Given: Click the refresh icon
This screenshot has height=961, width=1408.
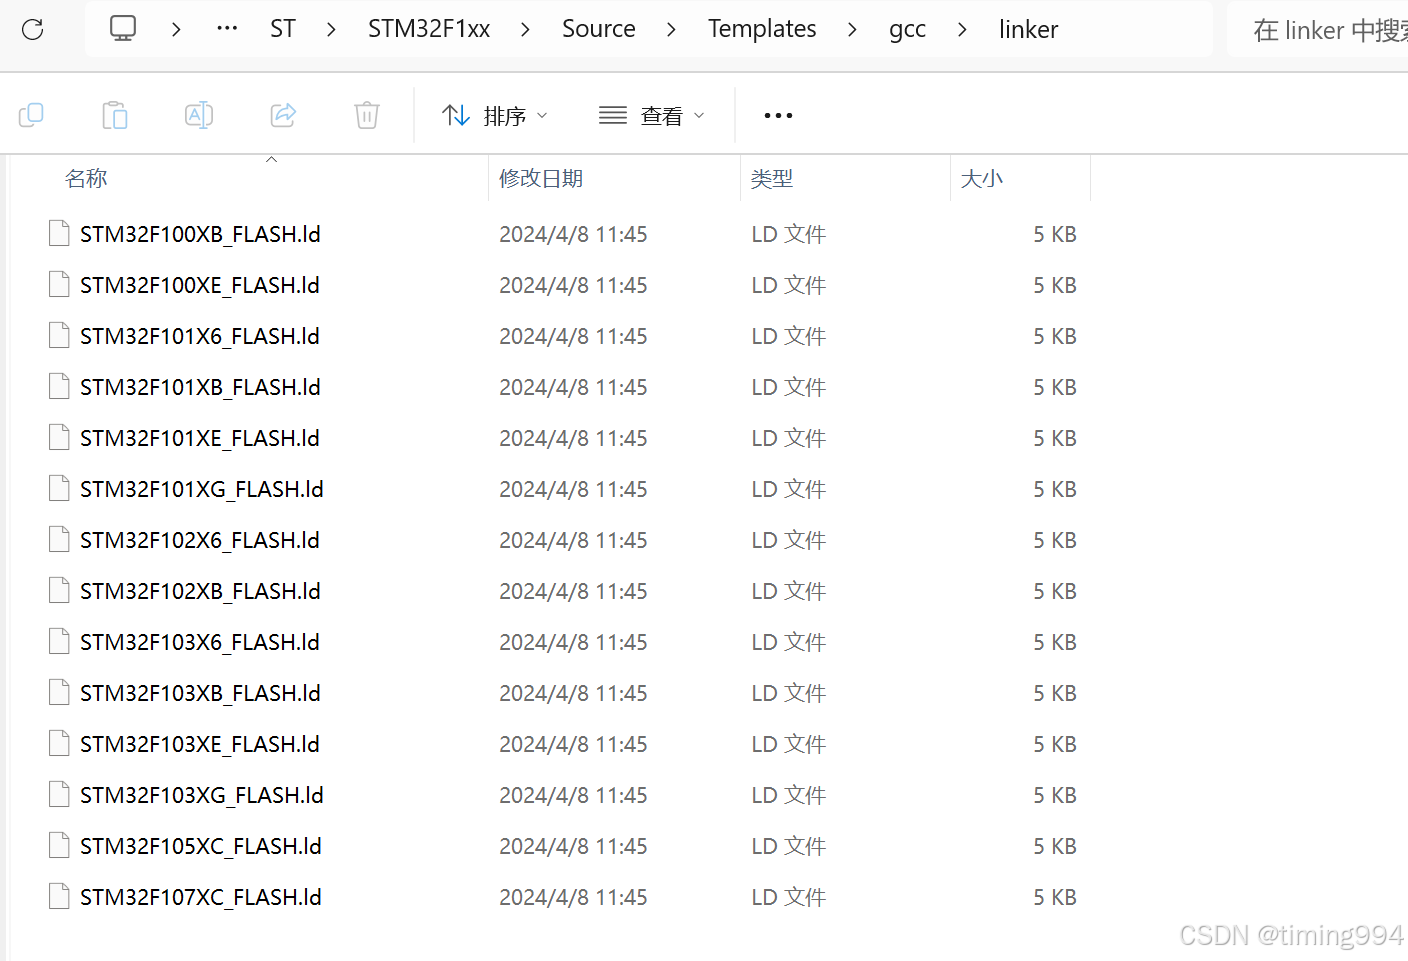Looking at the screenshot, I should coord(33,29).
